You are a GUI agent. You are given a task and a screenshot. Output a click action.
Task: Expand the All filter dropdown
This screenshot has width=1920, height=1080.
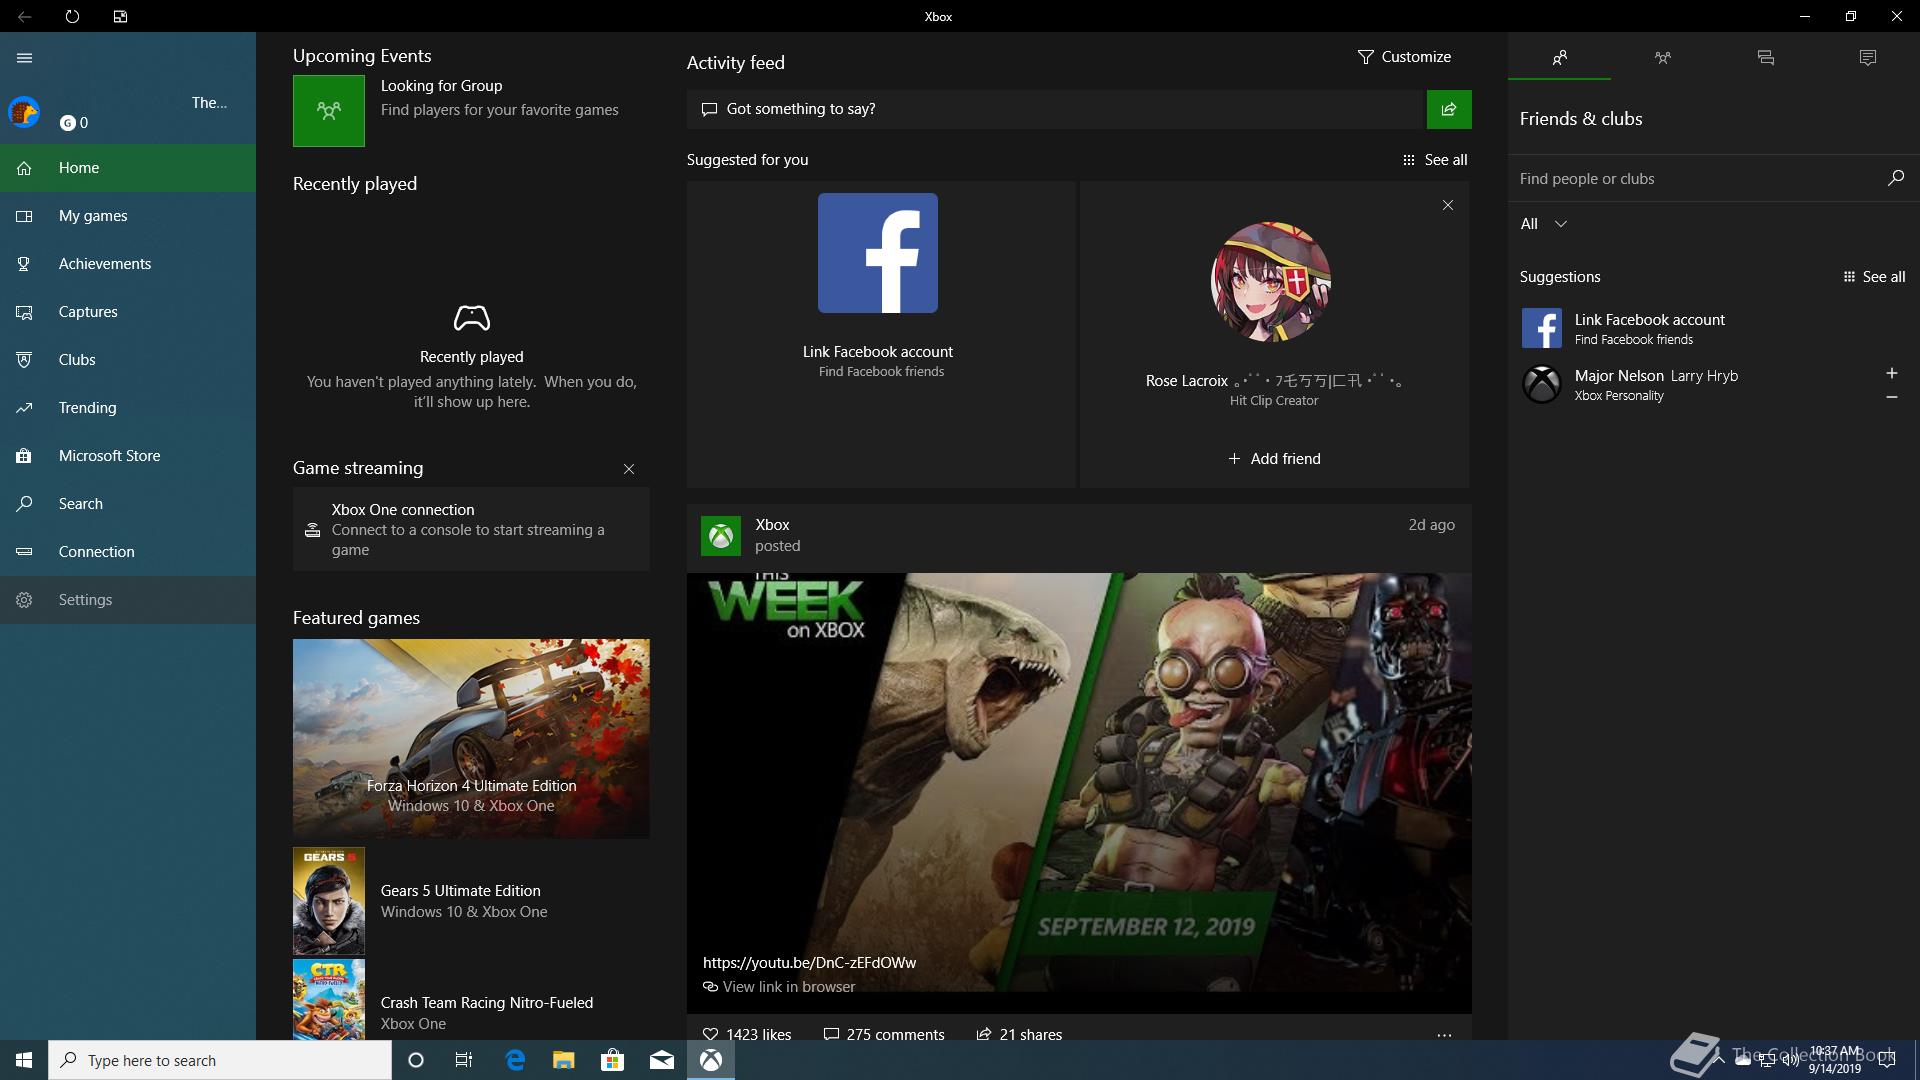pyautogui.click(x=1543, y=224)
